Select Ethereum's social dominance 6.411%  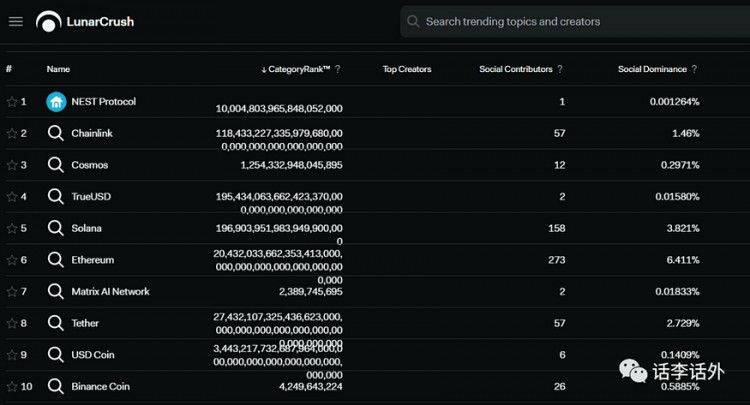pyautogui.click(x=683, y=260)
